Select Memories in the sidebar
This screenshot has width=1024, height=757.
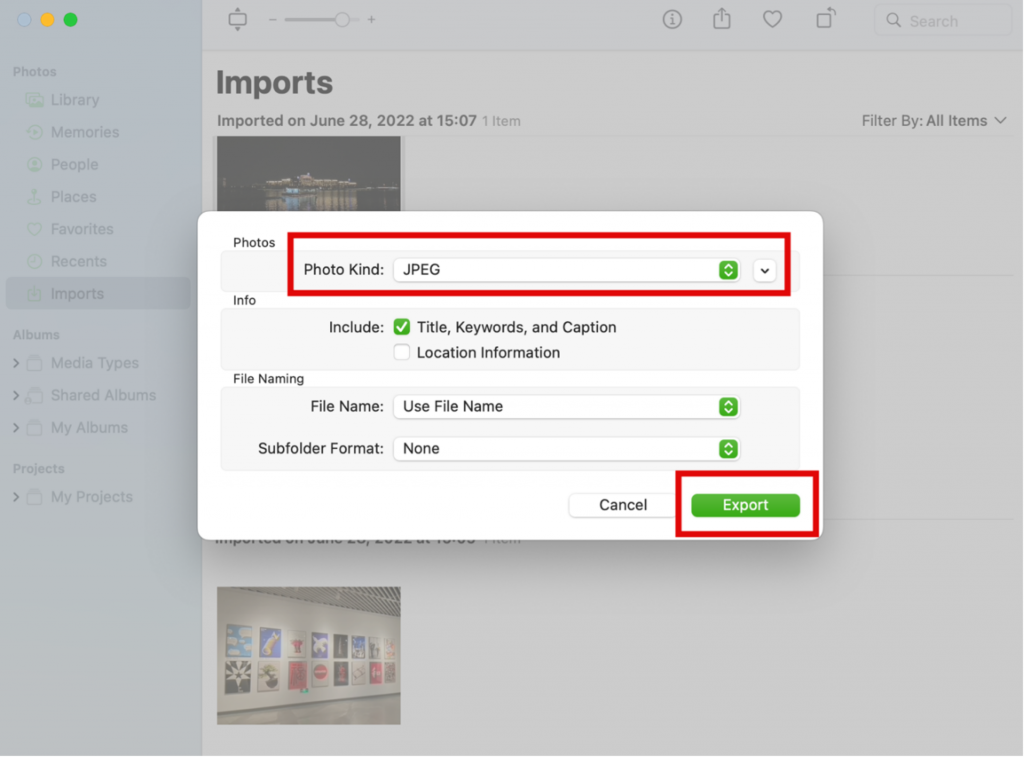point(84,132)
